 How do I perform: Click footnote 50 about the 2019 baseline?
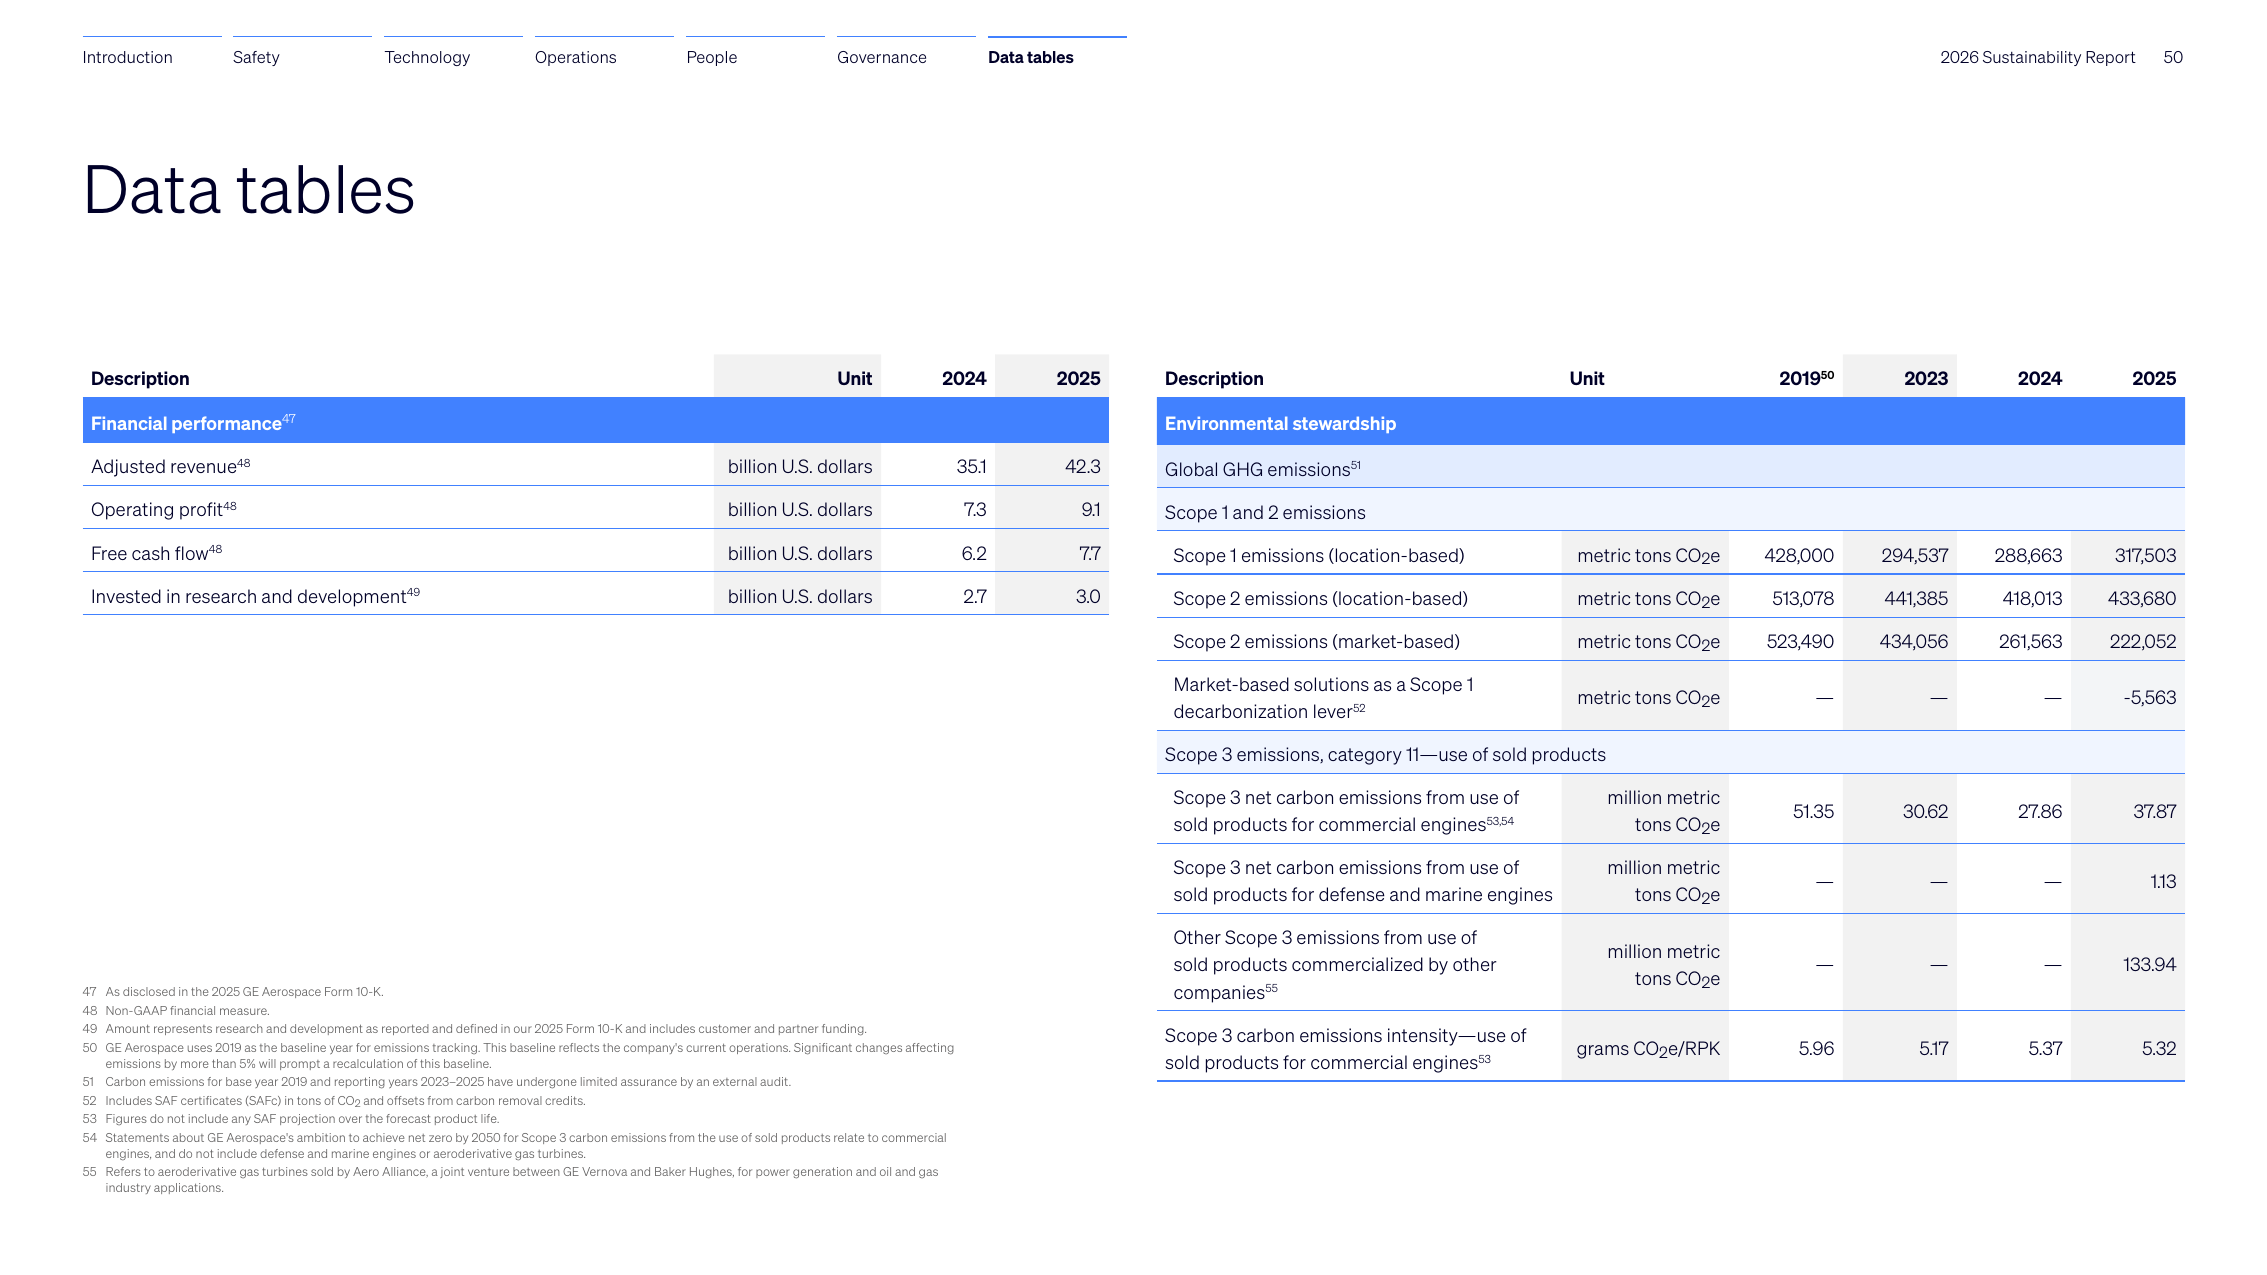518,1055
